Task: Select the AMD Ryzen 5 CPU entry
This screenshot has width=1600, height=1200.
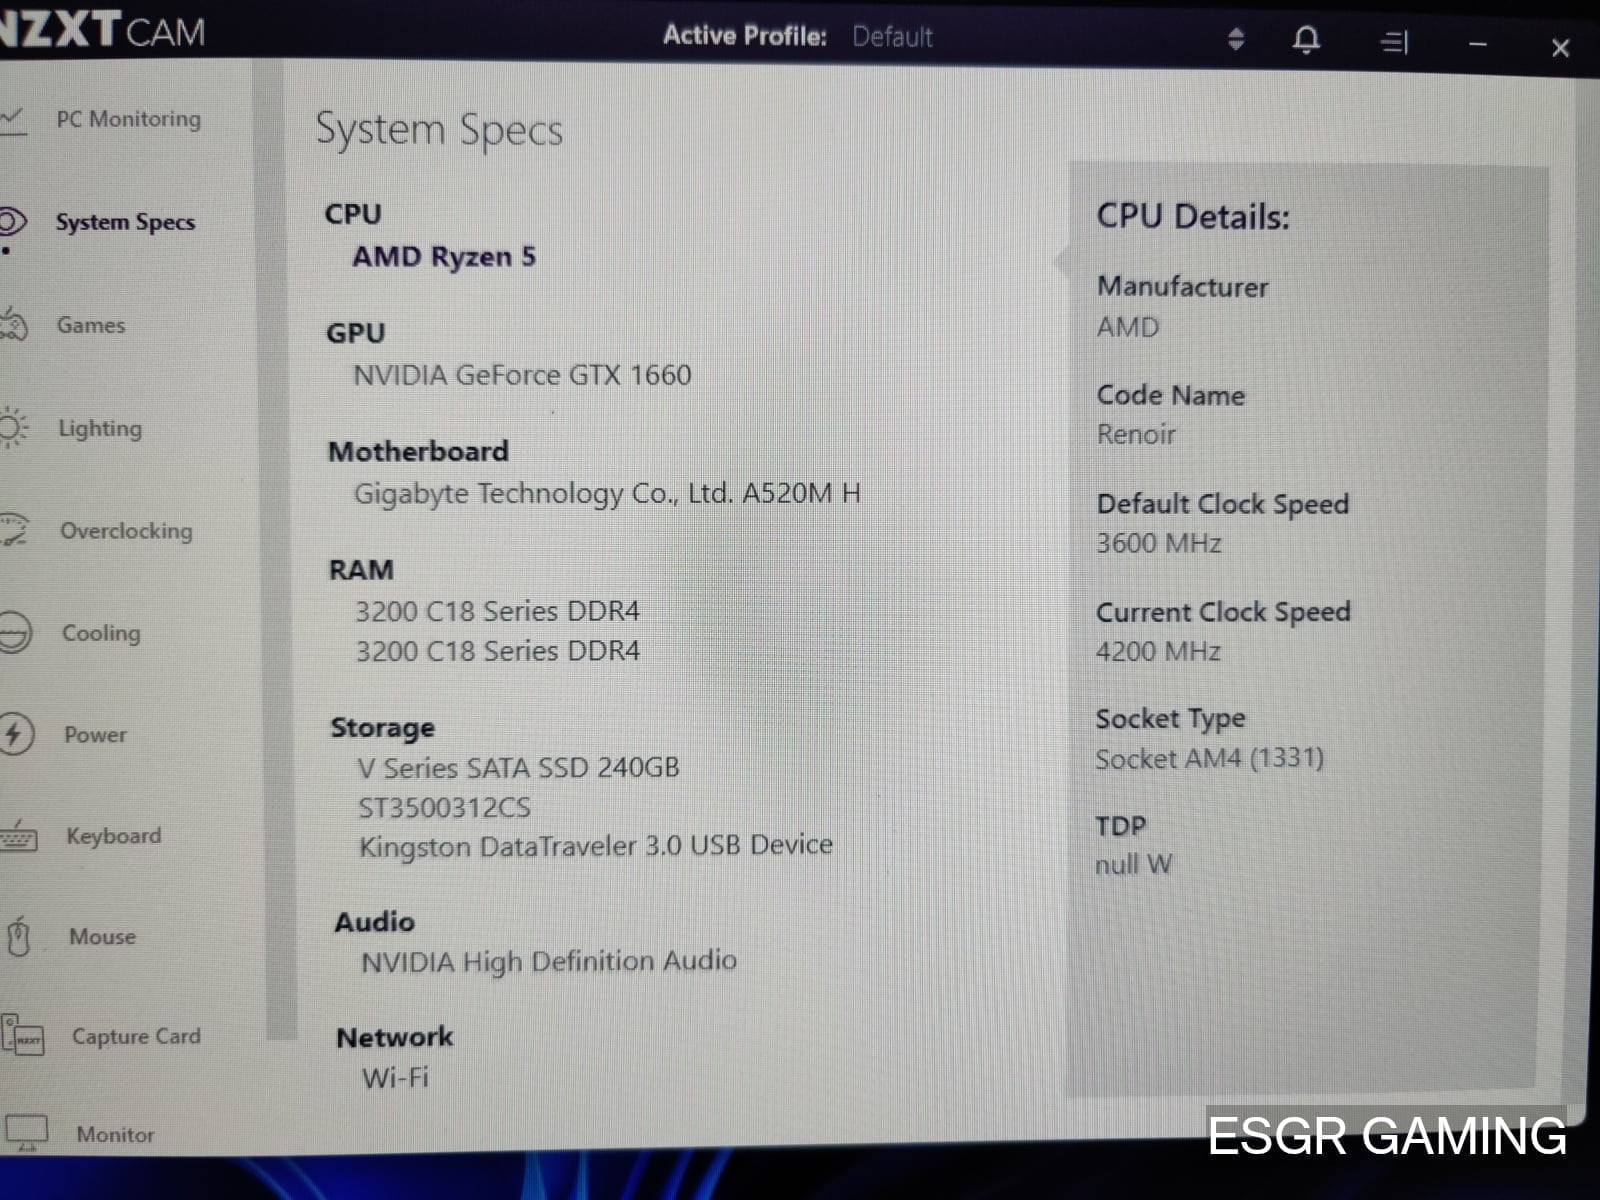Action: pyautogui.click(x=444, y=257)
